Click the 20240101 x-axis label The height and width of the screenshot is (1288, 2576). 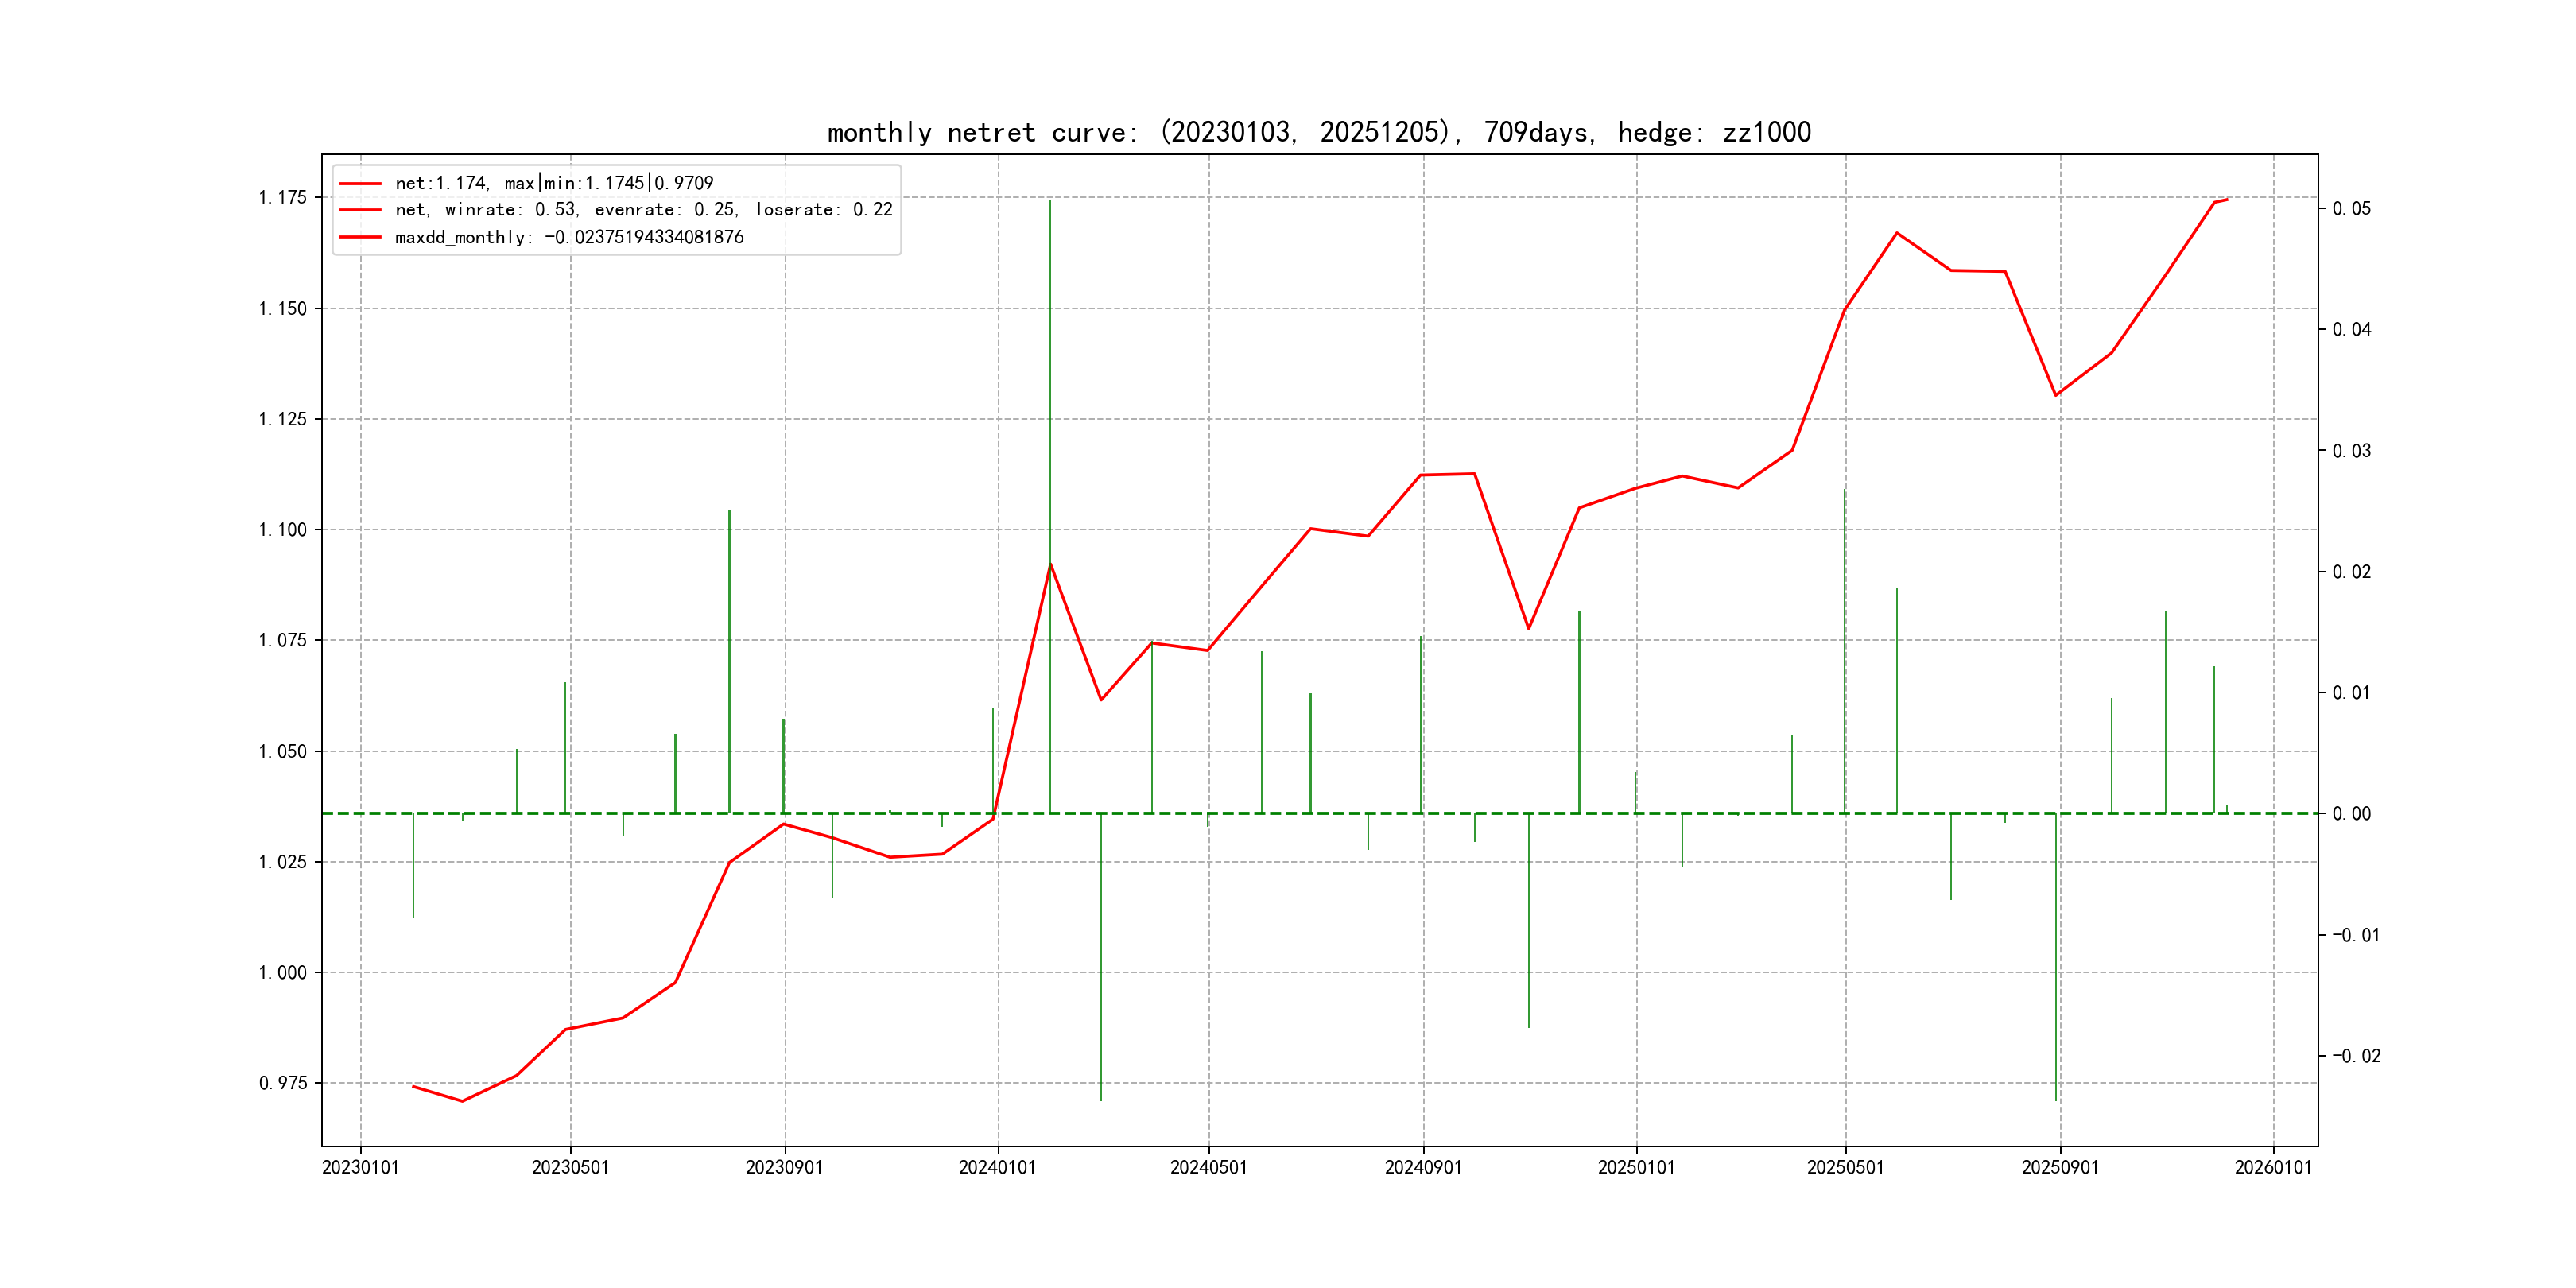997,1168
